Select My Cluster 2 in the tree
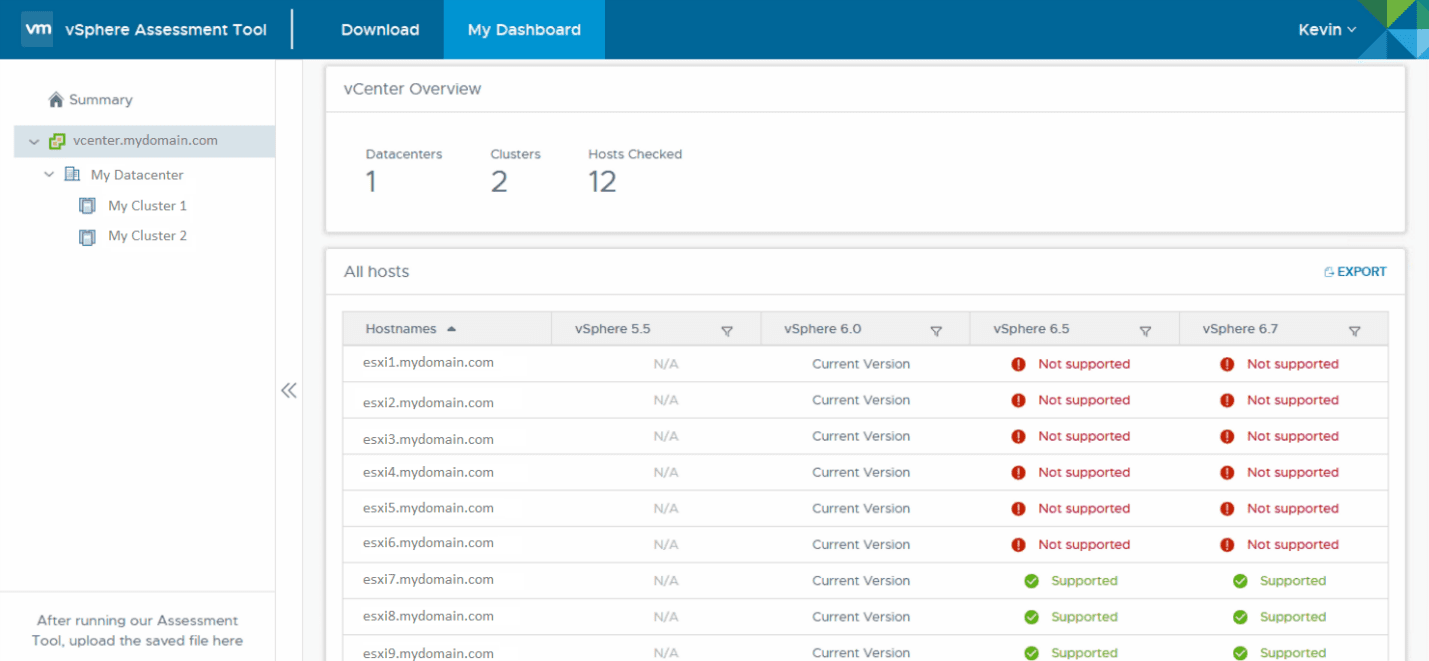 (x=147, y=236)
